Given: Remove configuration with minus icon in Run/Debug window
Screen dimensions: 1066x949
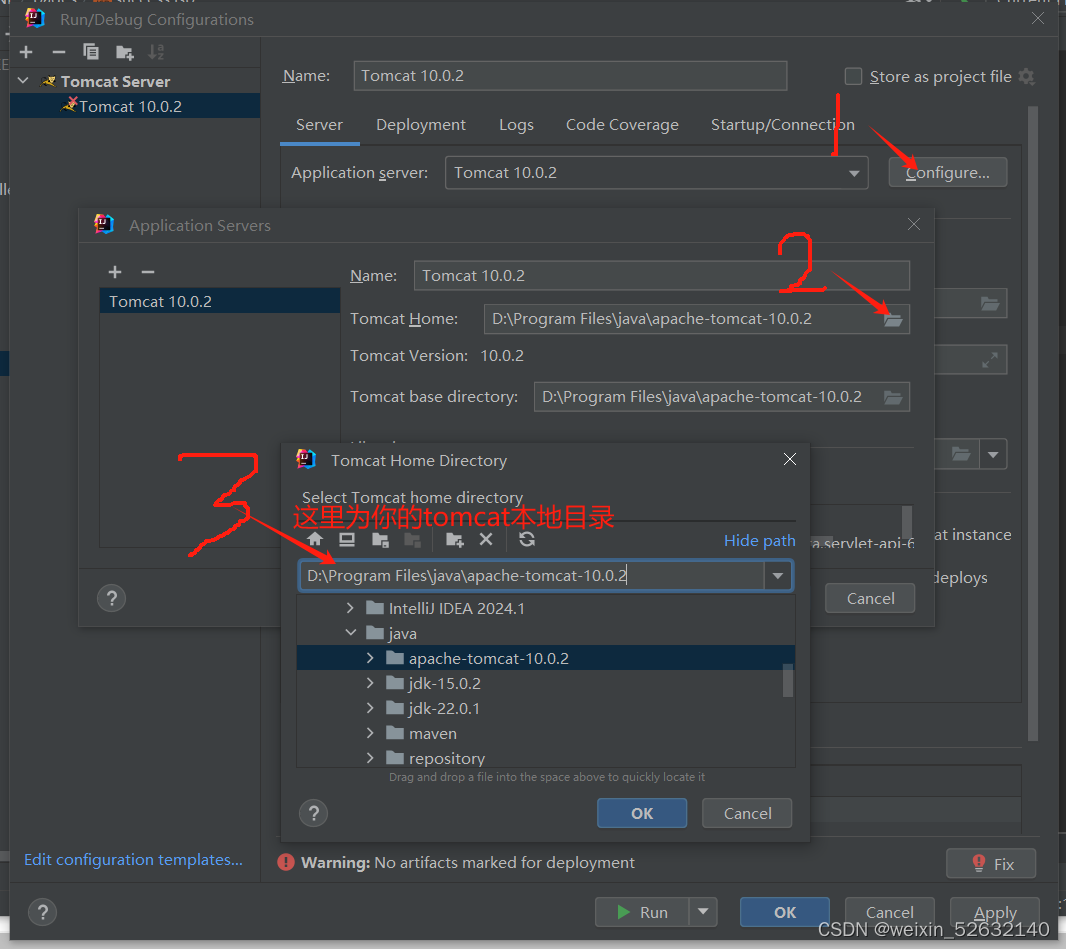Looking at the screenshot, I should pos(58,52).
